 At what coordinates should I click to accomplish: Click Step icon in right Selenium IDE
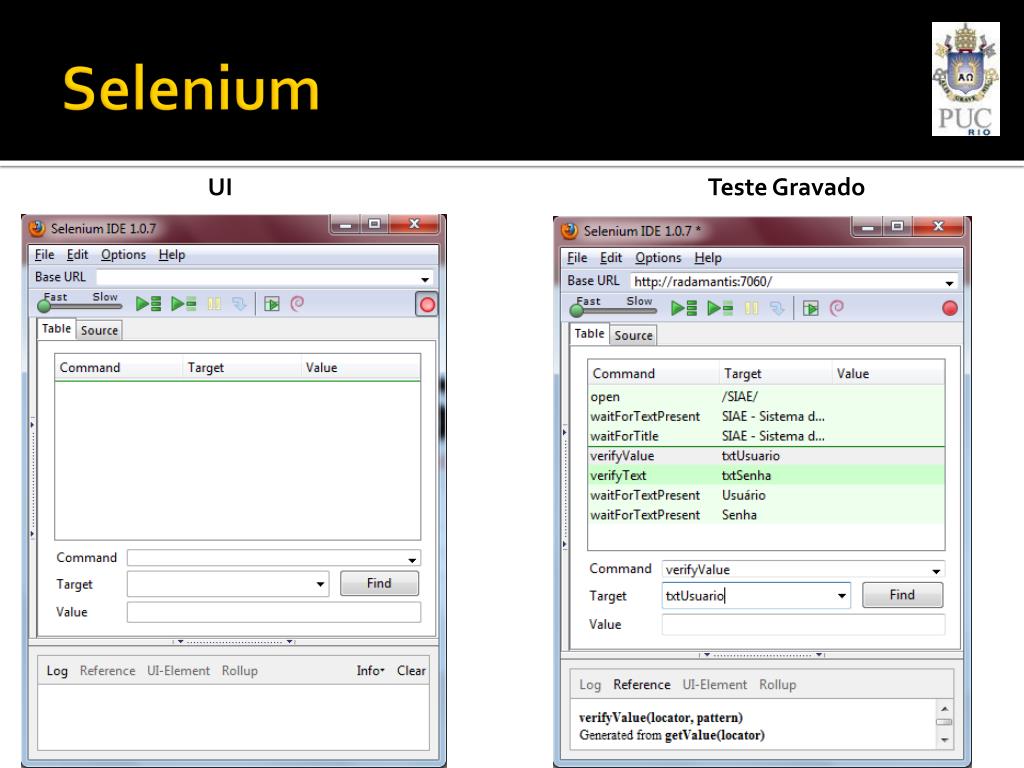coord(777,308)
